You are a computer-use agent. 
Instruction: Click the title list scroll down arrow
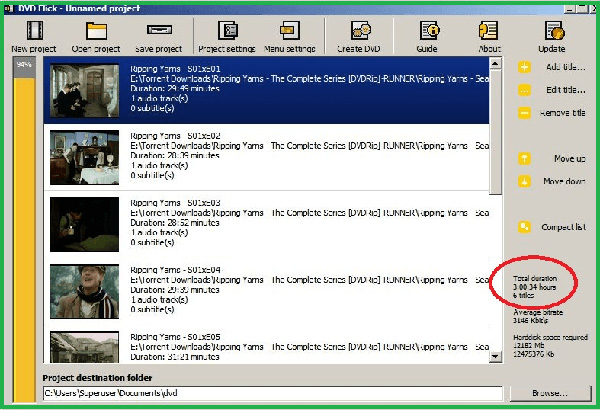click(496, 356)
